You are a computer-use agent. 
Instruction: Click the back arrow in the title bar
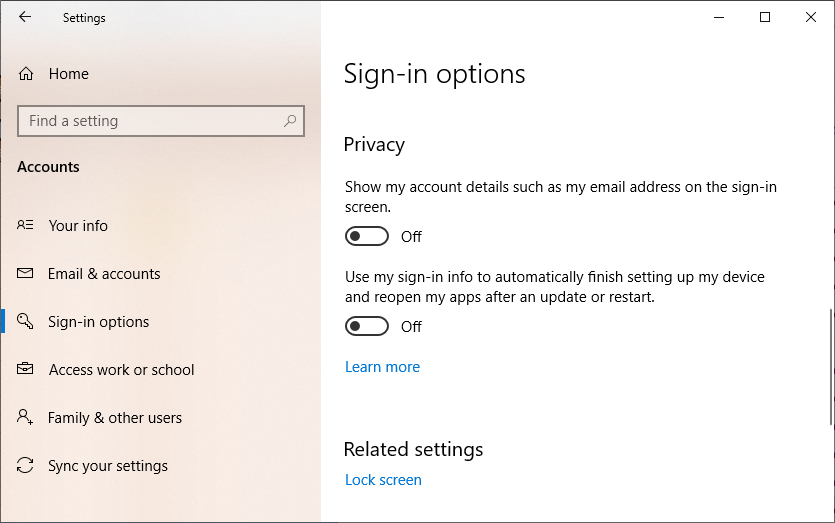25,17
